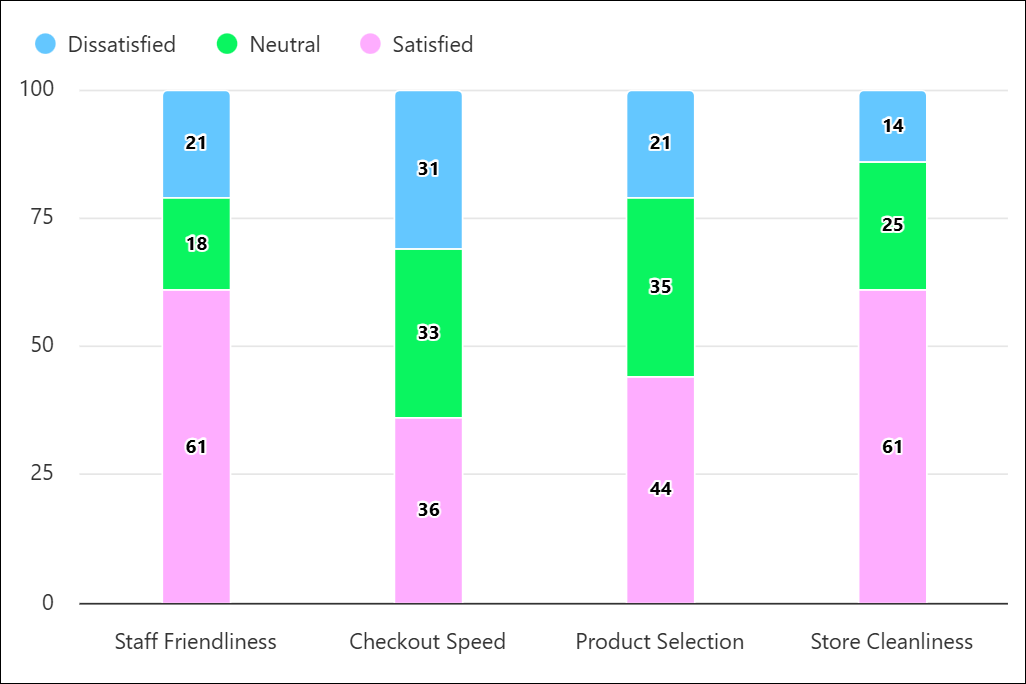Click the green Neutral legend circle
This screenshot has width=1026, height=684.
tap(228, 45)
